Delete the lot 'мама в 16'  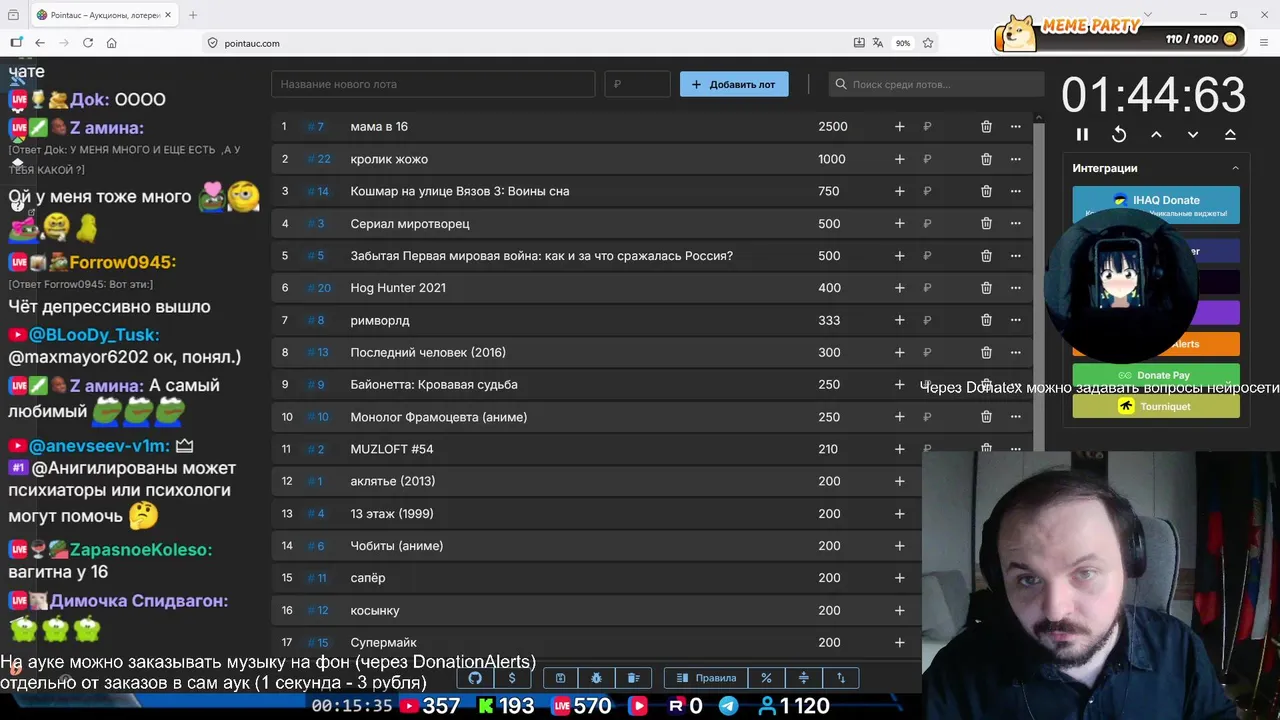click(x=986, y=127)
